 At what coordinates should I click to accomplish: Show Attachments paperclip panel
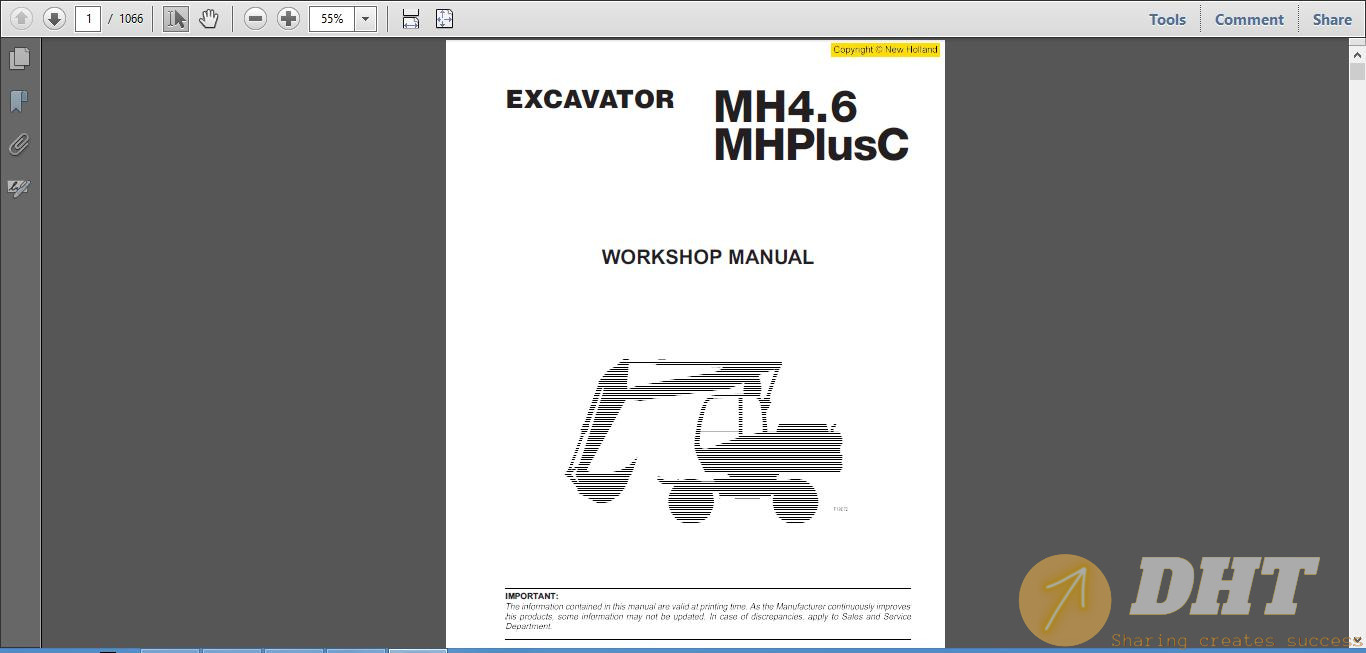click(x=19, y=145)
